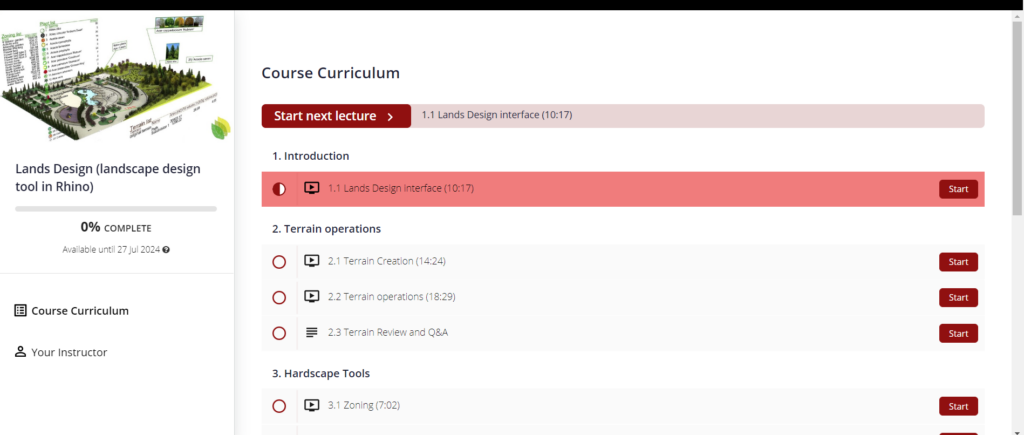Image resolution: width=1024 pixels, height=435 pixels.
Task: Mark 2.1 Terrain Creation completion circle
Action: click(x=279, y=262)
